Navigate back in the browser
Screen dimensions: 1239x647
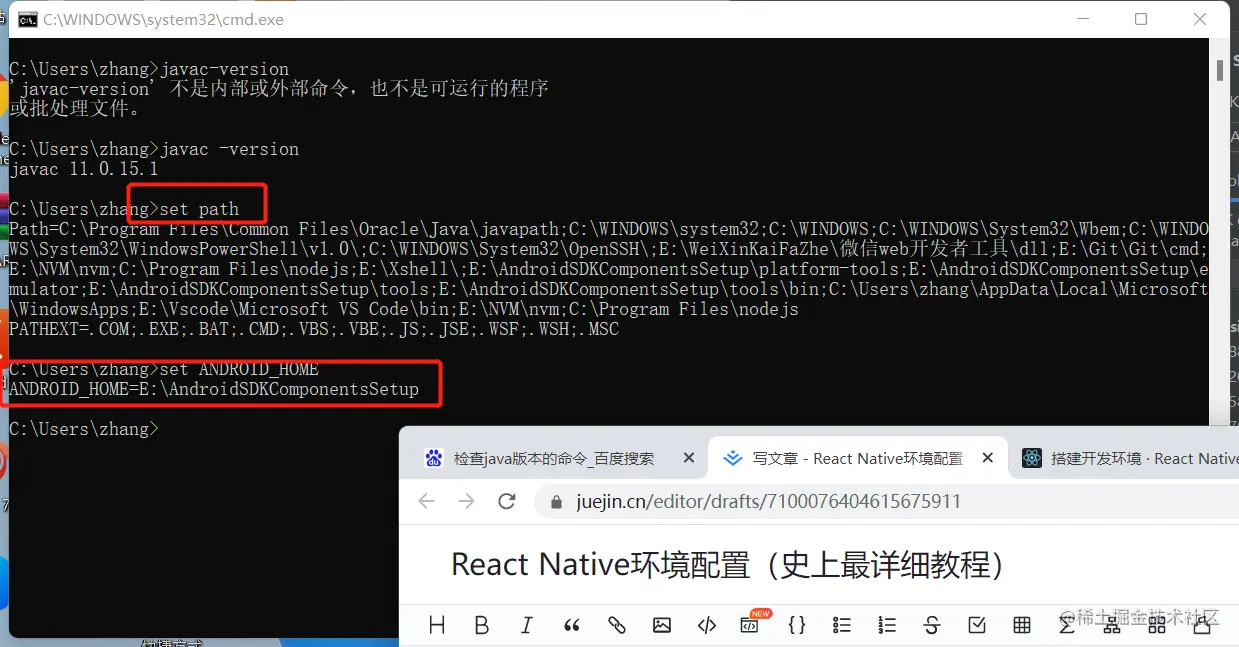[427, 503]
